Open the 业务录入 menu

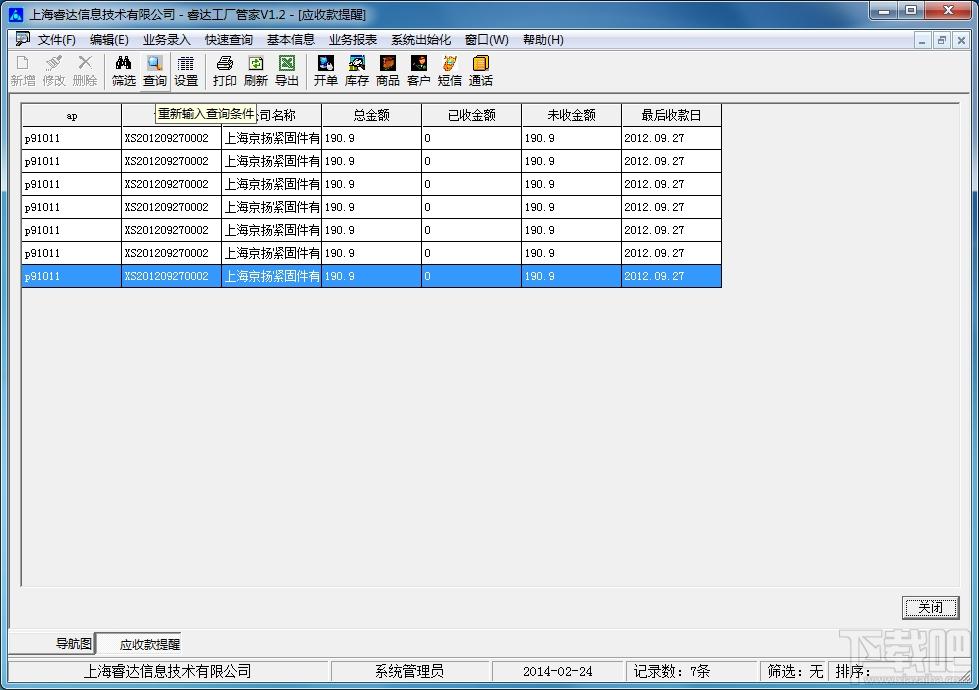click(x=167, y=39)
